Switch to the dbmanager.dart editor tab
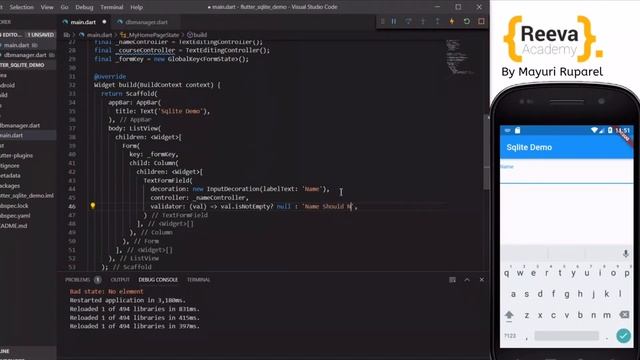Image resolution: width=640 pixels, height=360 pixels. (146, 22)
